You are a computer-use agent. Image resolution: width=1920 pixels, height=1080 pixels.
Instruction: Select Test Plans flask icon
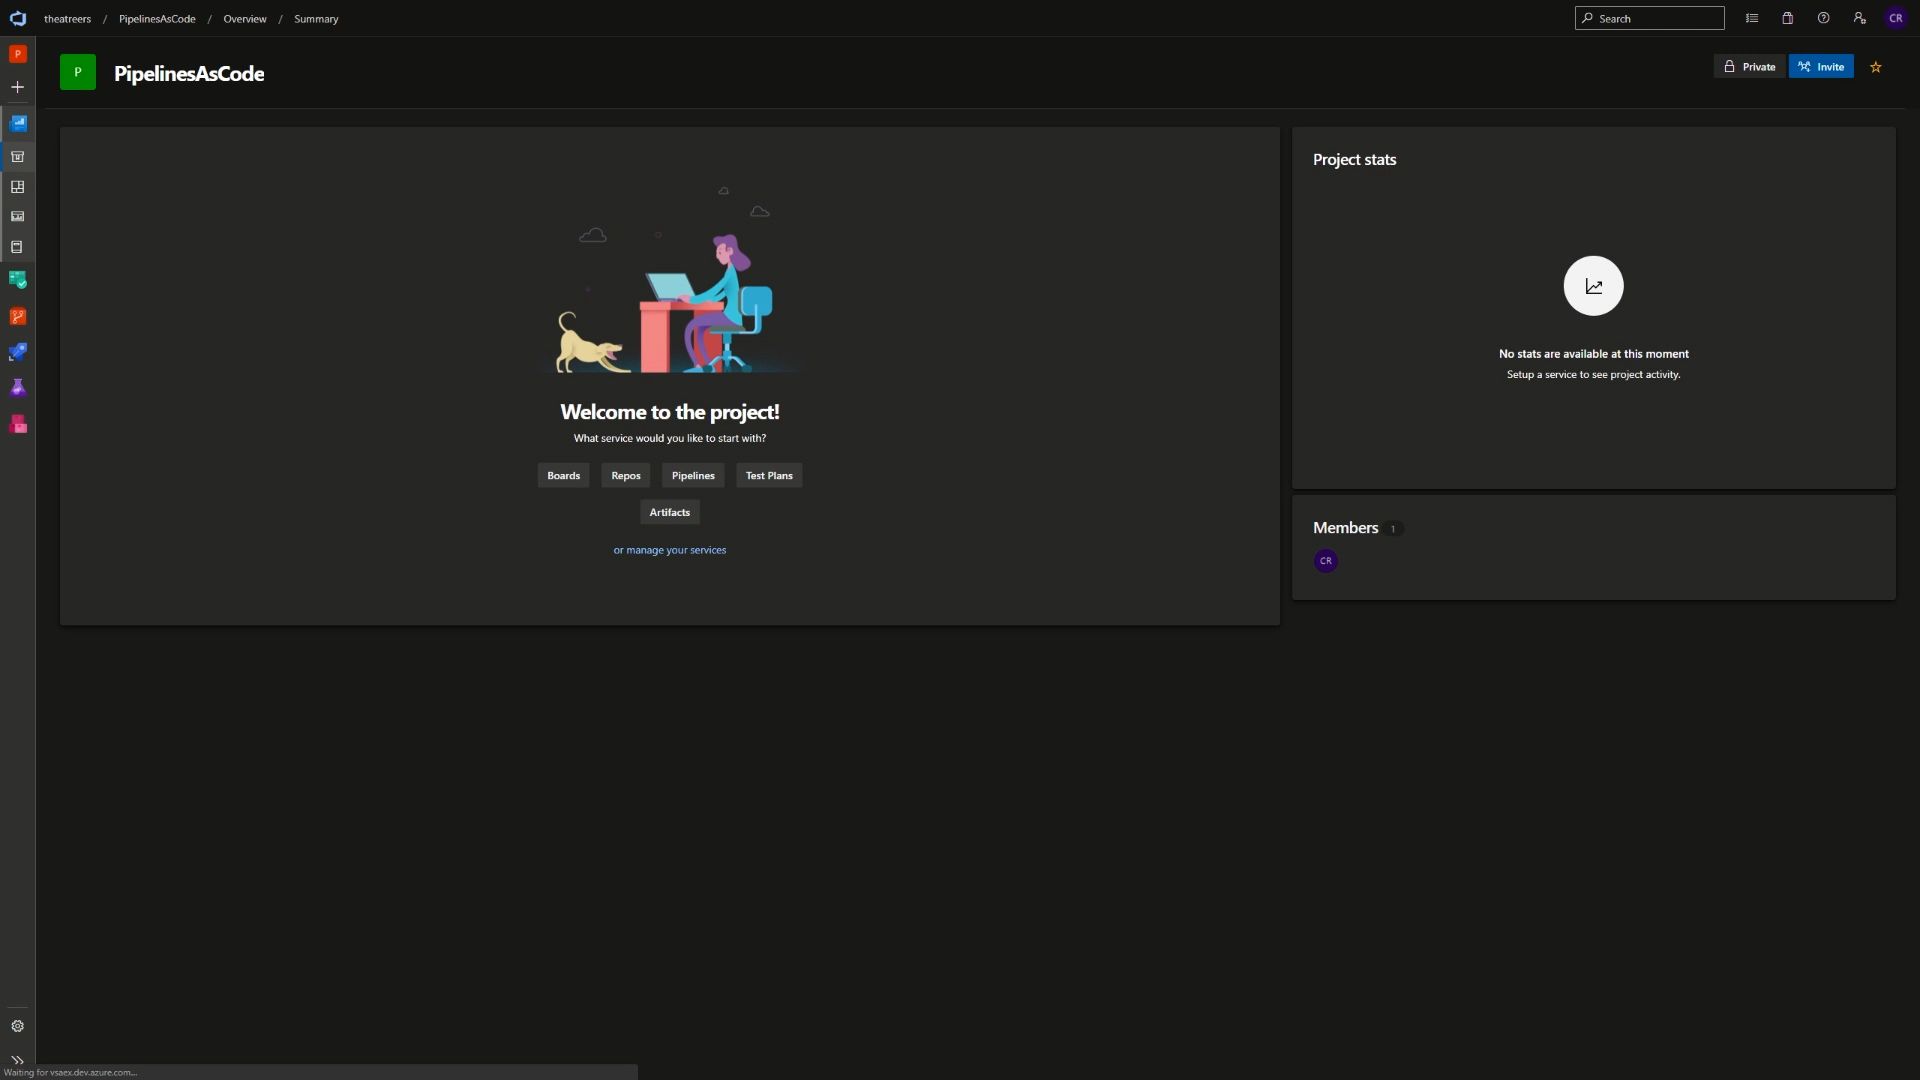18,387
